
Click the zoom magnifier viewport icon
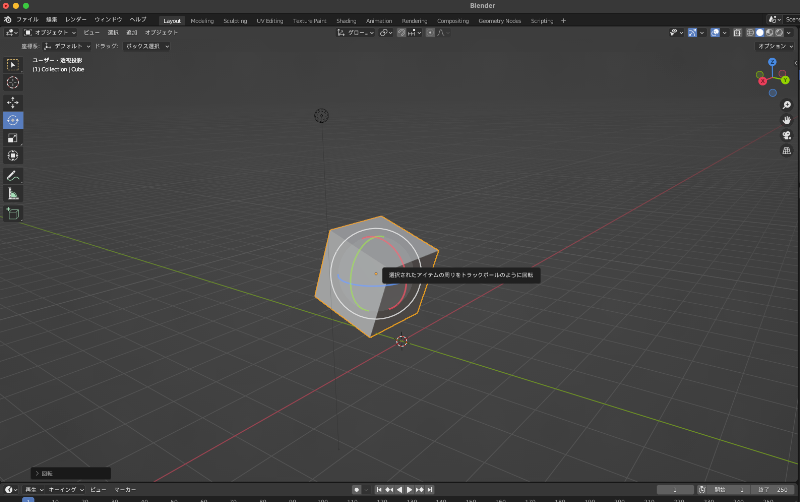[x=787, y=105]
